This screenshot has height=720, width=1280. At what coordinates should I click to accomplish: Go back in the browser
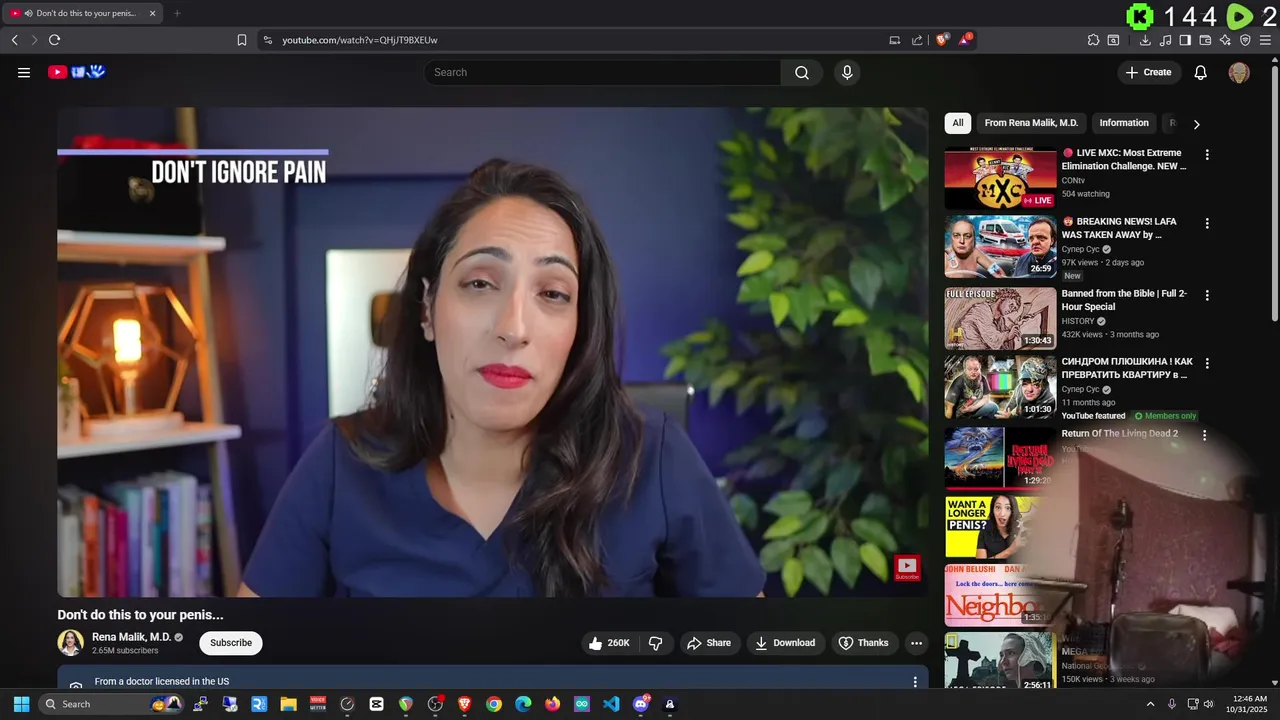15,40
